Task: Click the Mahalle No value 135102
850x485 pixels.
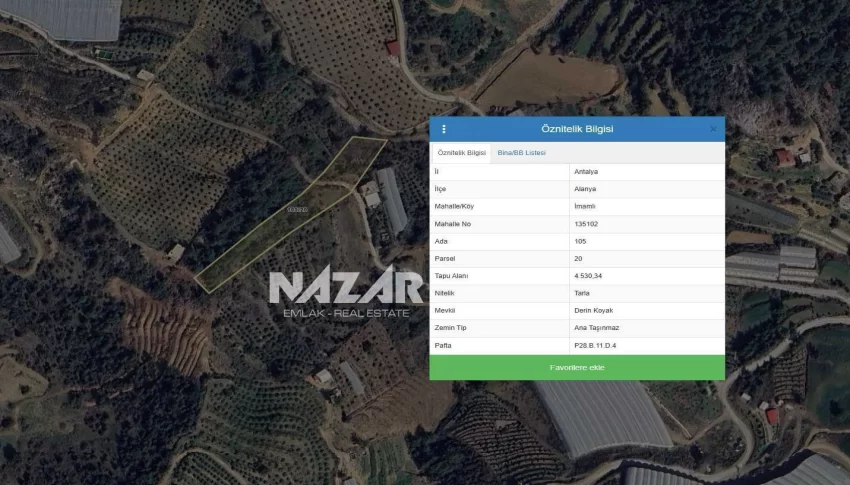Action: point(588,223)
